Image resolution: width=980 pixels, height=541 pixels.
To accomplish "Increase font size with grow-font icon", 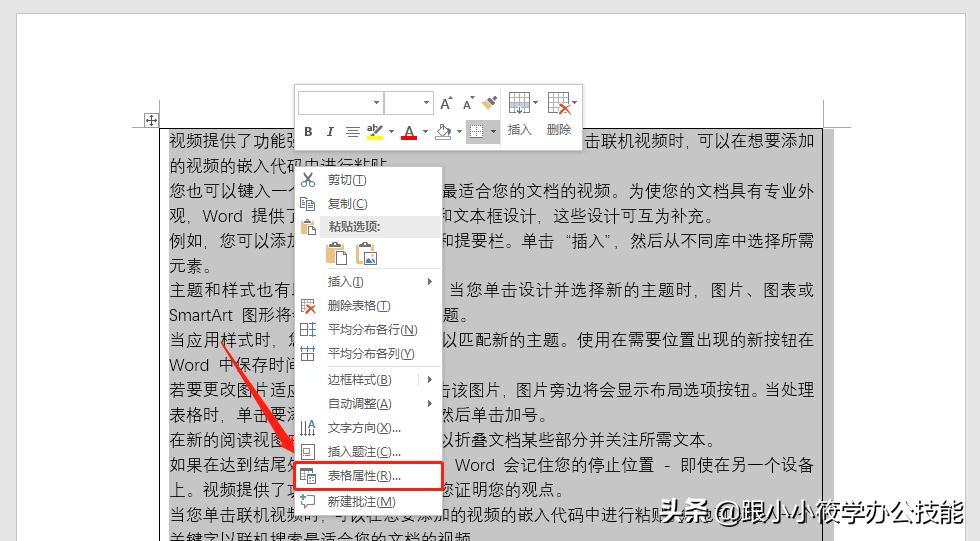I will coord(446,103).
